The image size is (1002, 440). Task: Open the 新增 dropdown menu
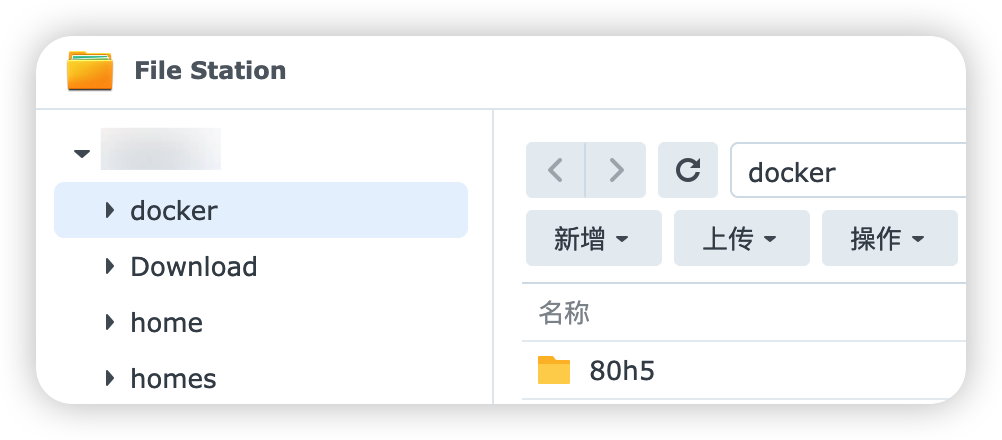(593, 238)
